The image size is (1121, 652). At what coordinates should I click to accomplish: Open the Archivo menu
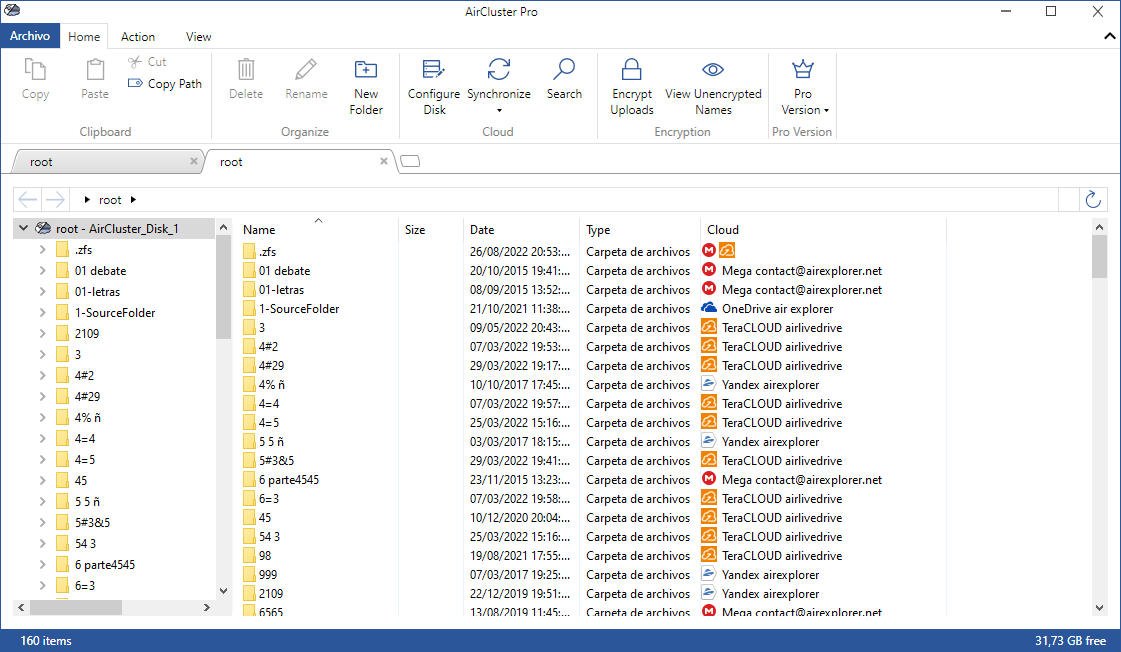click(30, 36)
